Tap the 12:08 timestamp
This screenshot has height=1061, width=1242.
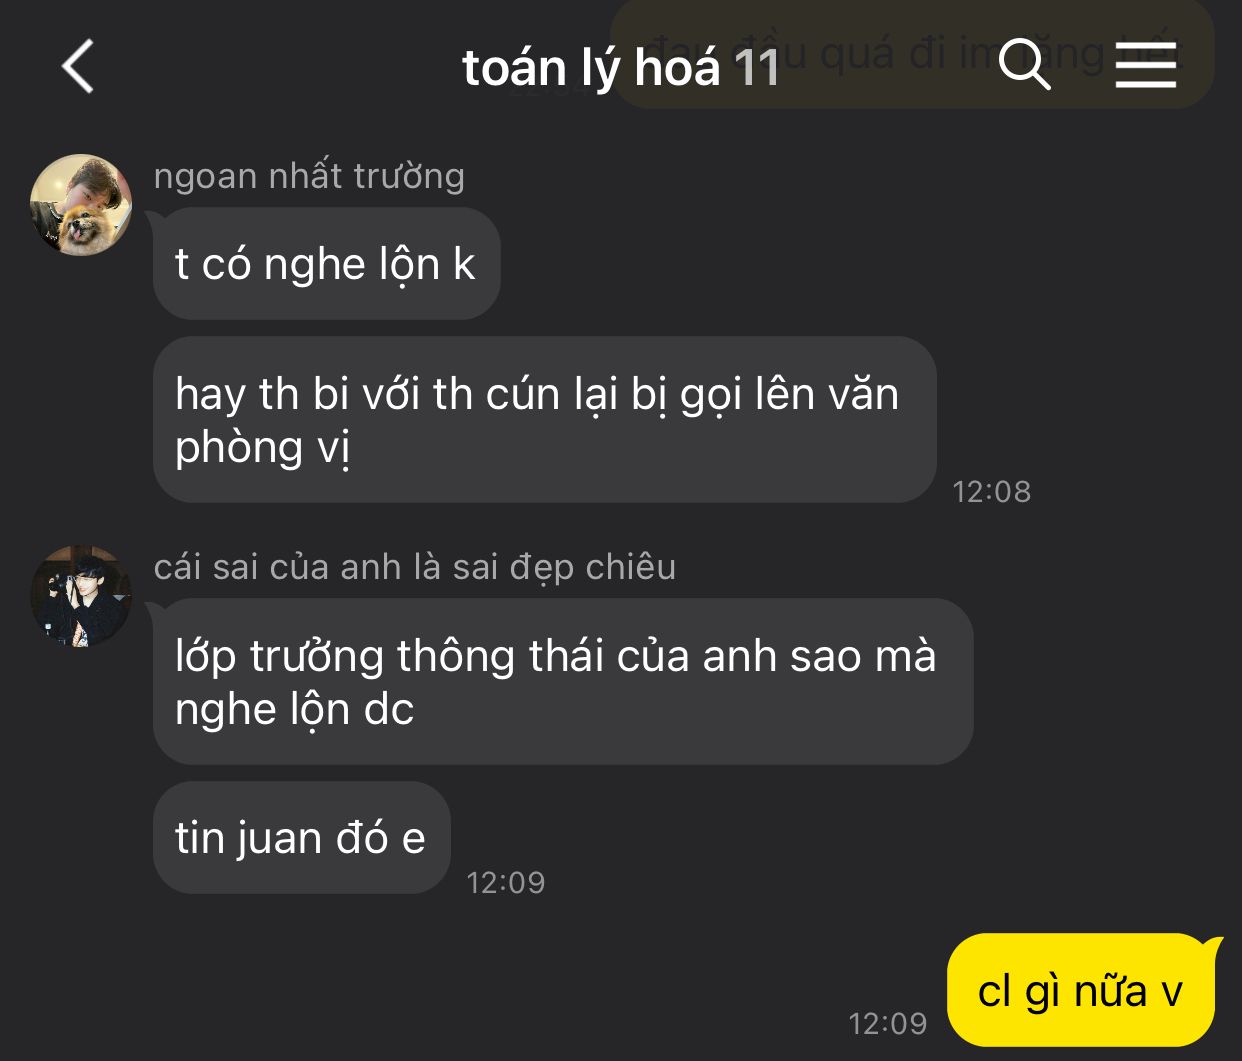click(991, 491)
